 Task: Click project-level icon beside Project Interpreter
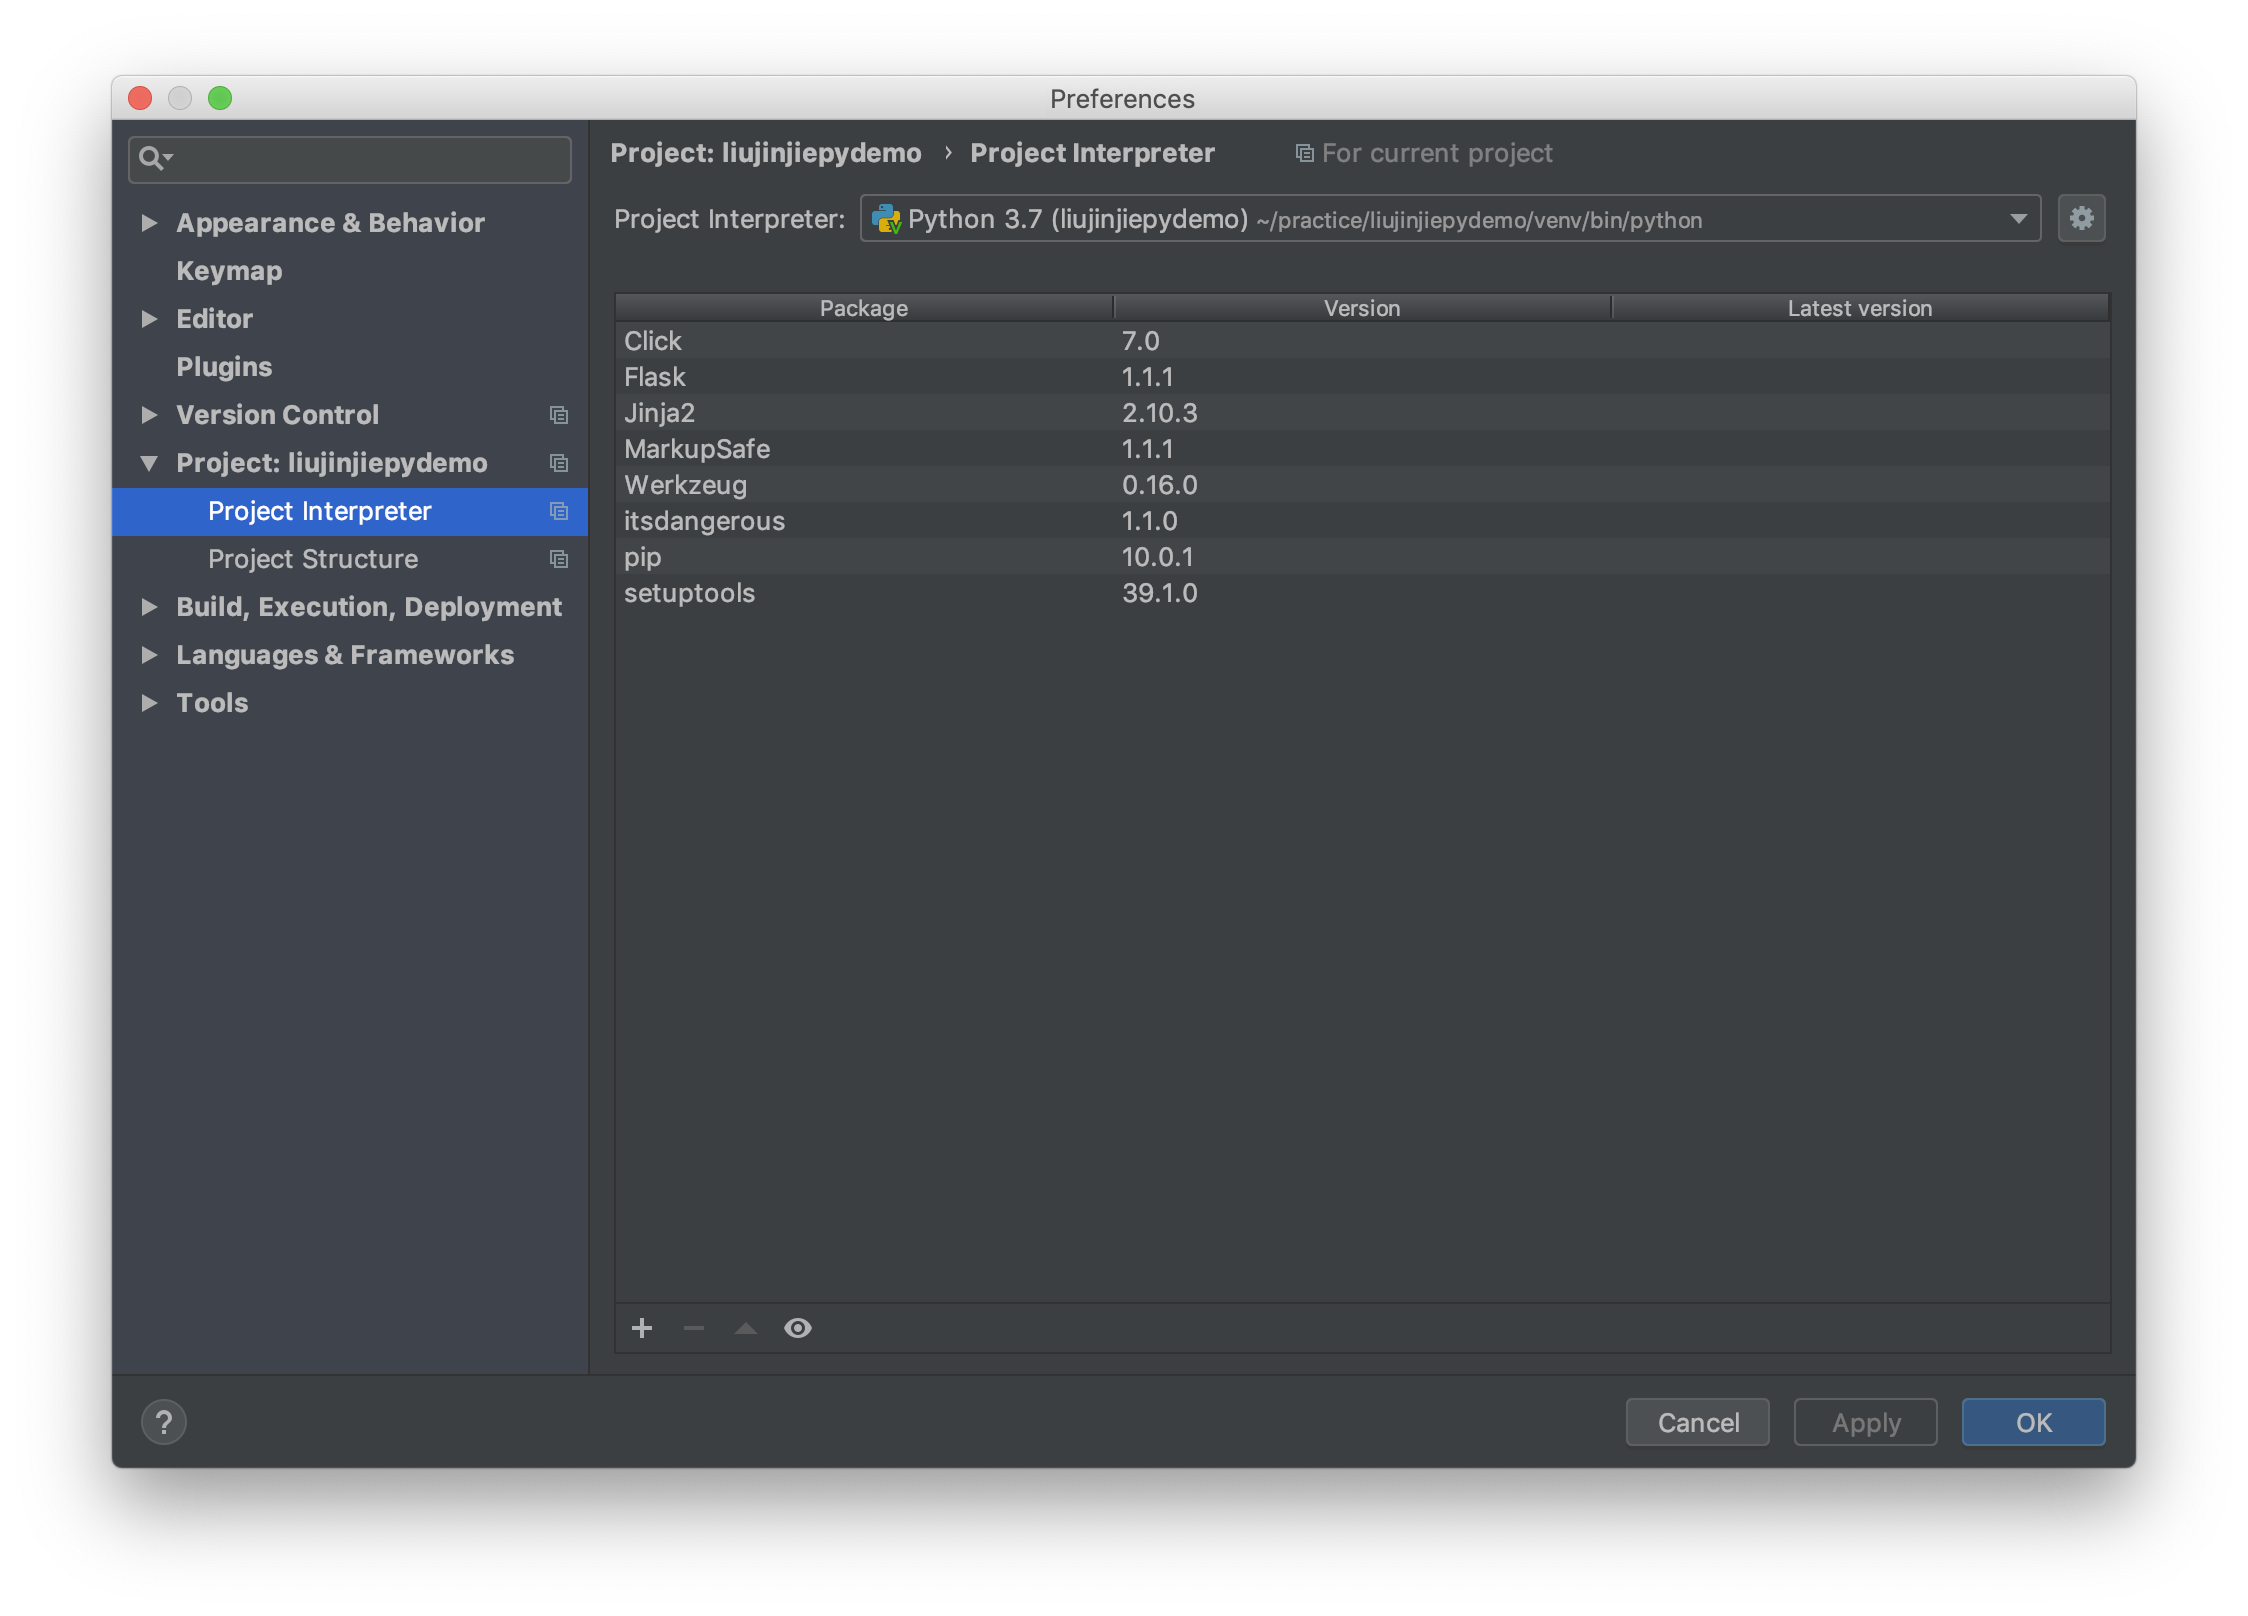pyautogui.click(x=559, y=511)
